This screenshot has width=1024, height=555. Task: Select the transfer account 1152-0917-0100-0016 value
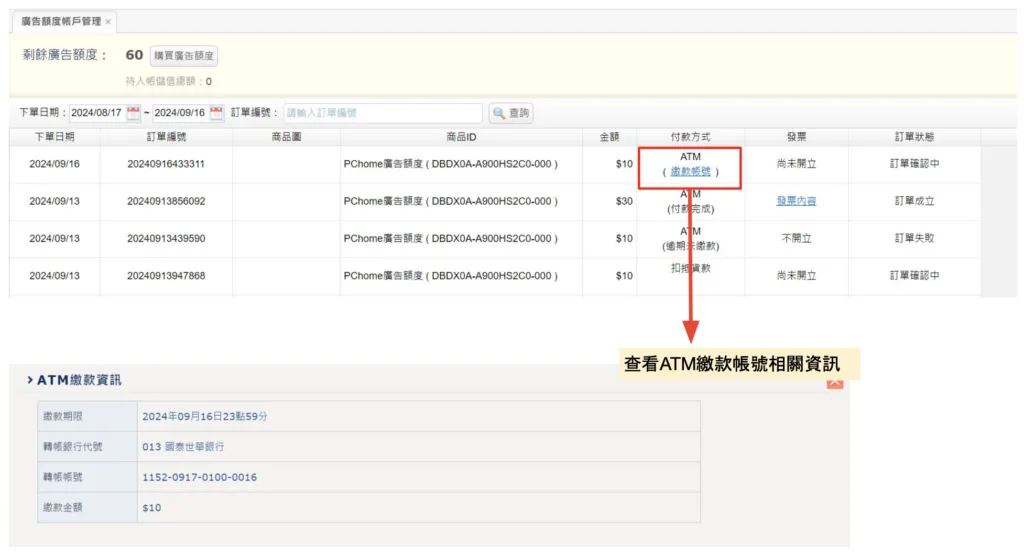[x=199, y=477]
